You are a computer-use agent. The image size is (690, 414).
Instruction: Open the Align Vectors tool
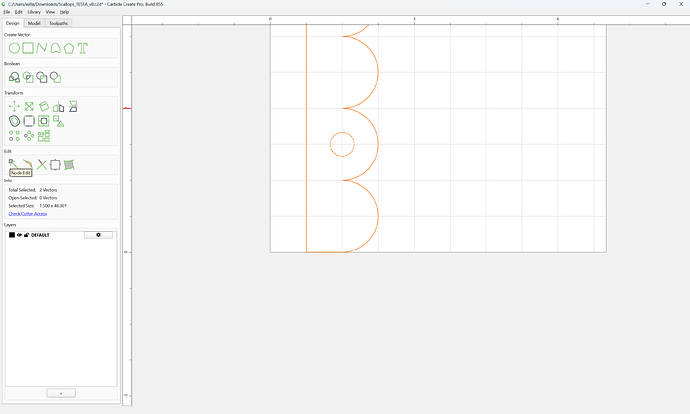[x=44, y=121]
